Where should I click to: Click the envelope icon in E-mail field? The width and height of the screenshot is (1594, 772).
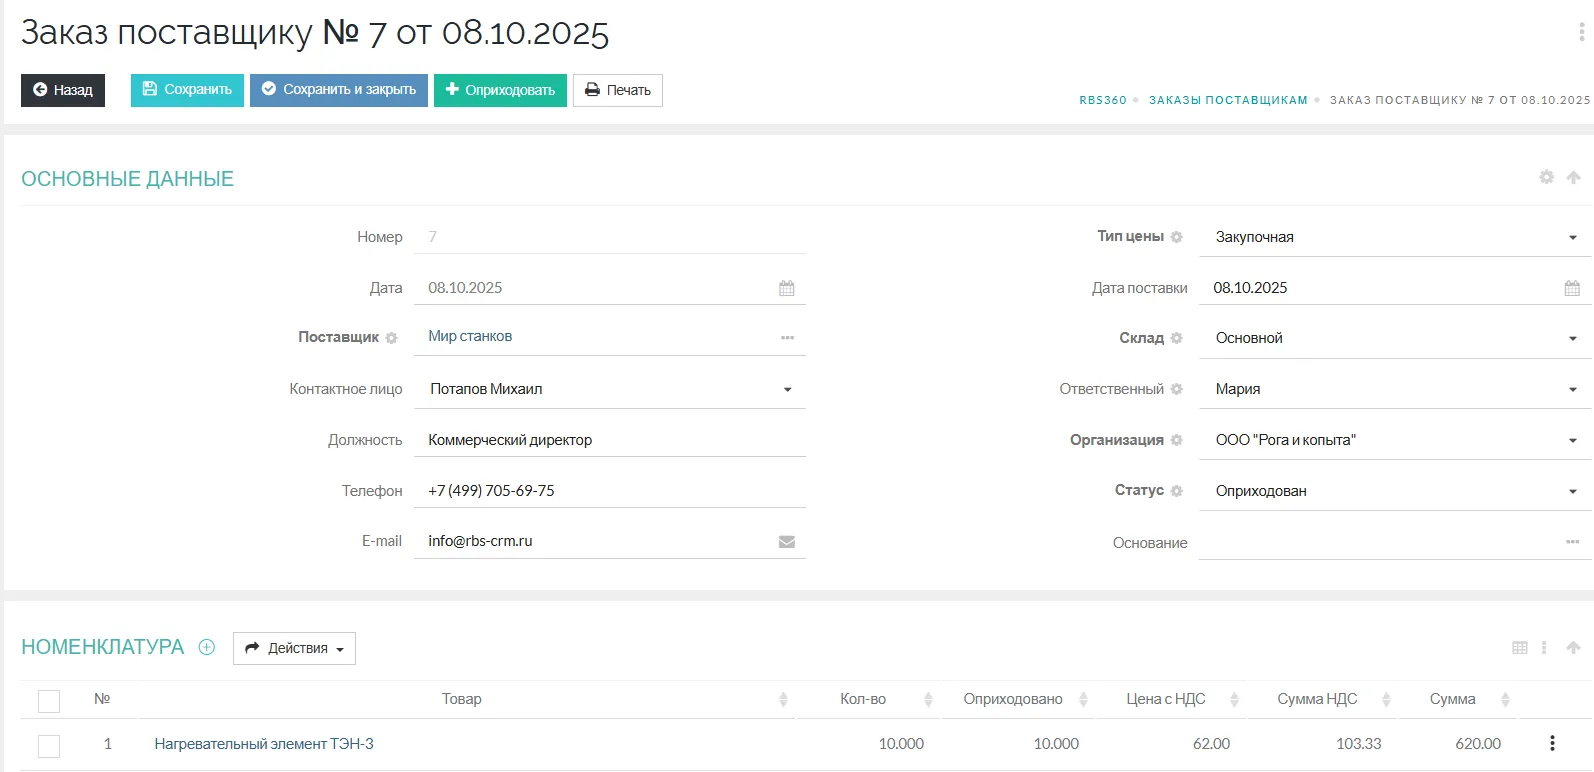click(787, 542)
